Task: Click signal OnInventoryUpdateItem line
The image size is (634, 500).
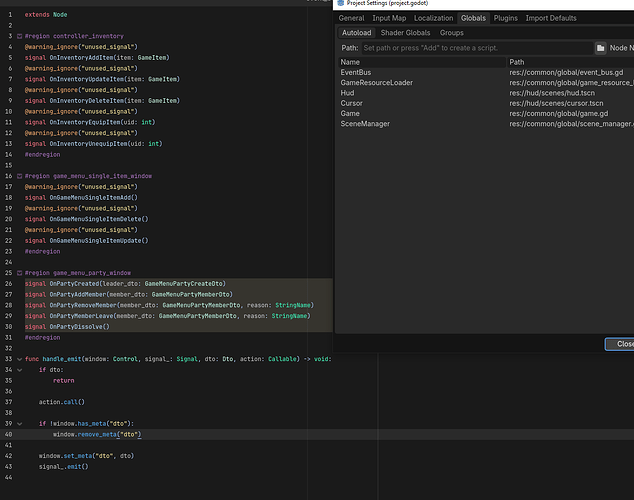Action: [x=102, y=79]
